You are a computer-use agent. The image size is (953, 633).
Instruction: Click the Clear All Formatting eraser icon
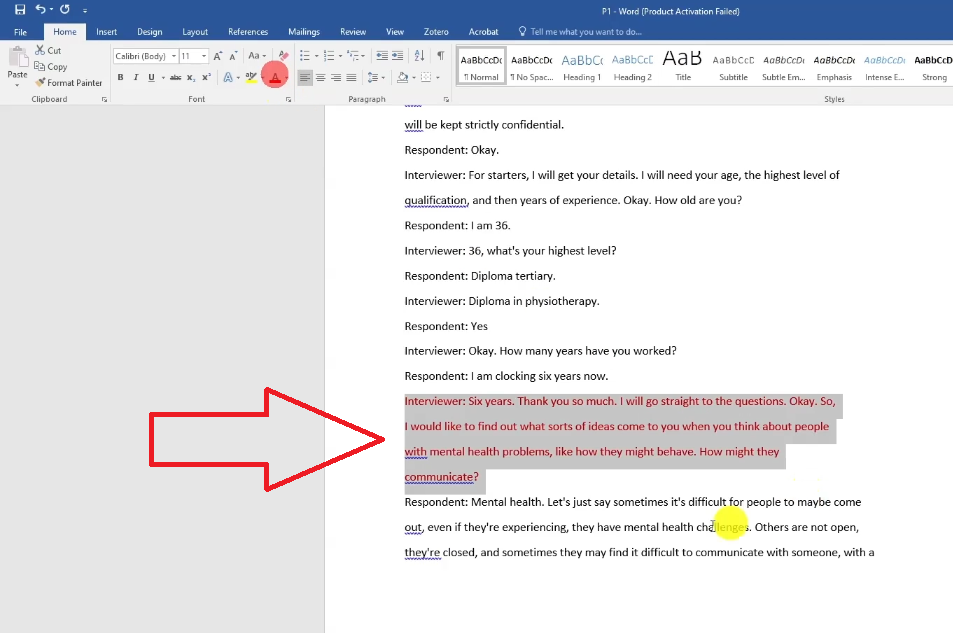point(283,56)
